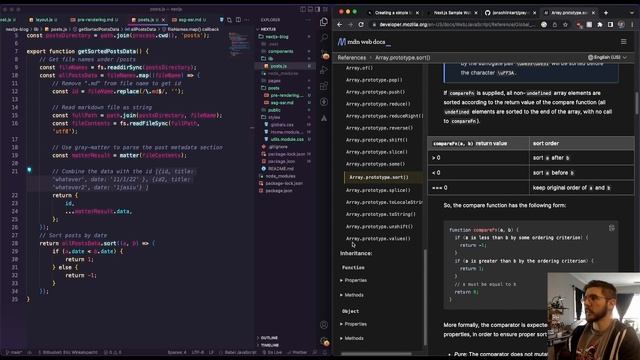Image resolution: width=640 pixels, height=360 pixels.
Task: Open Array.prototype.slice() in MDN sidebar
Action: [376, 152]
